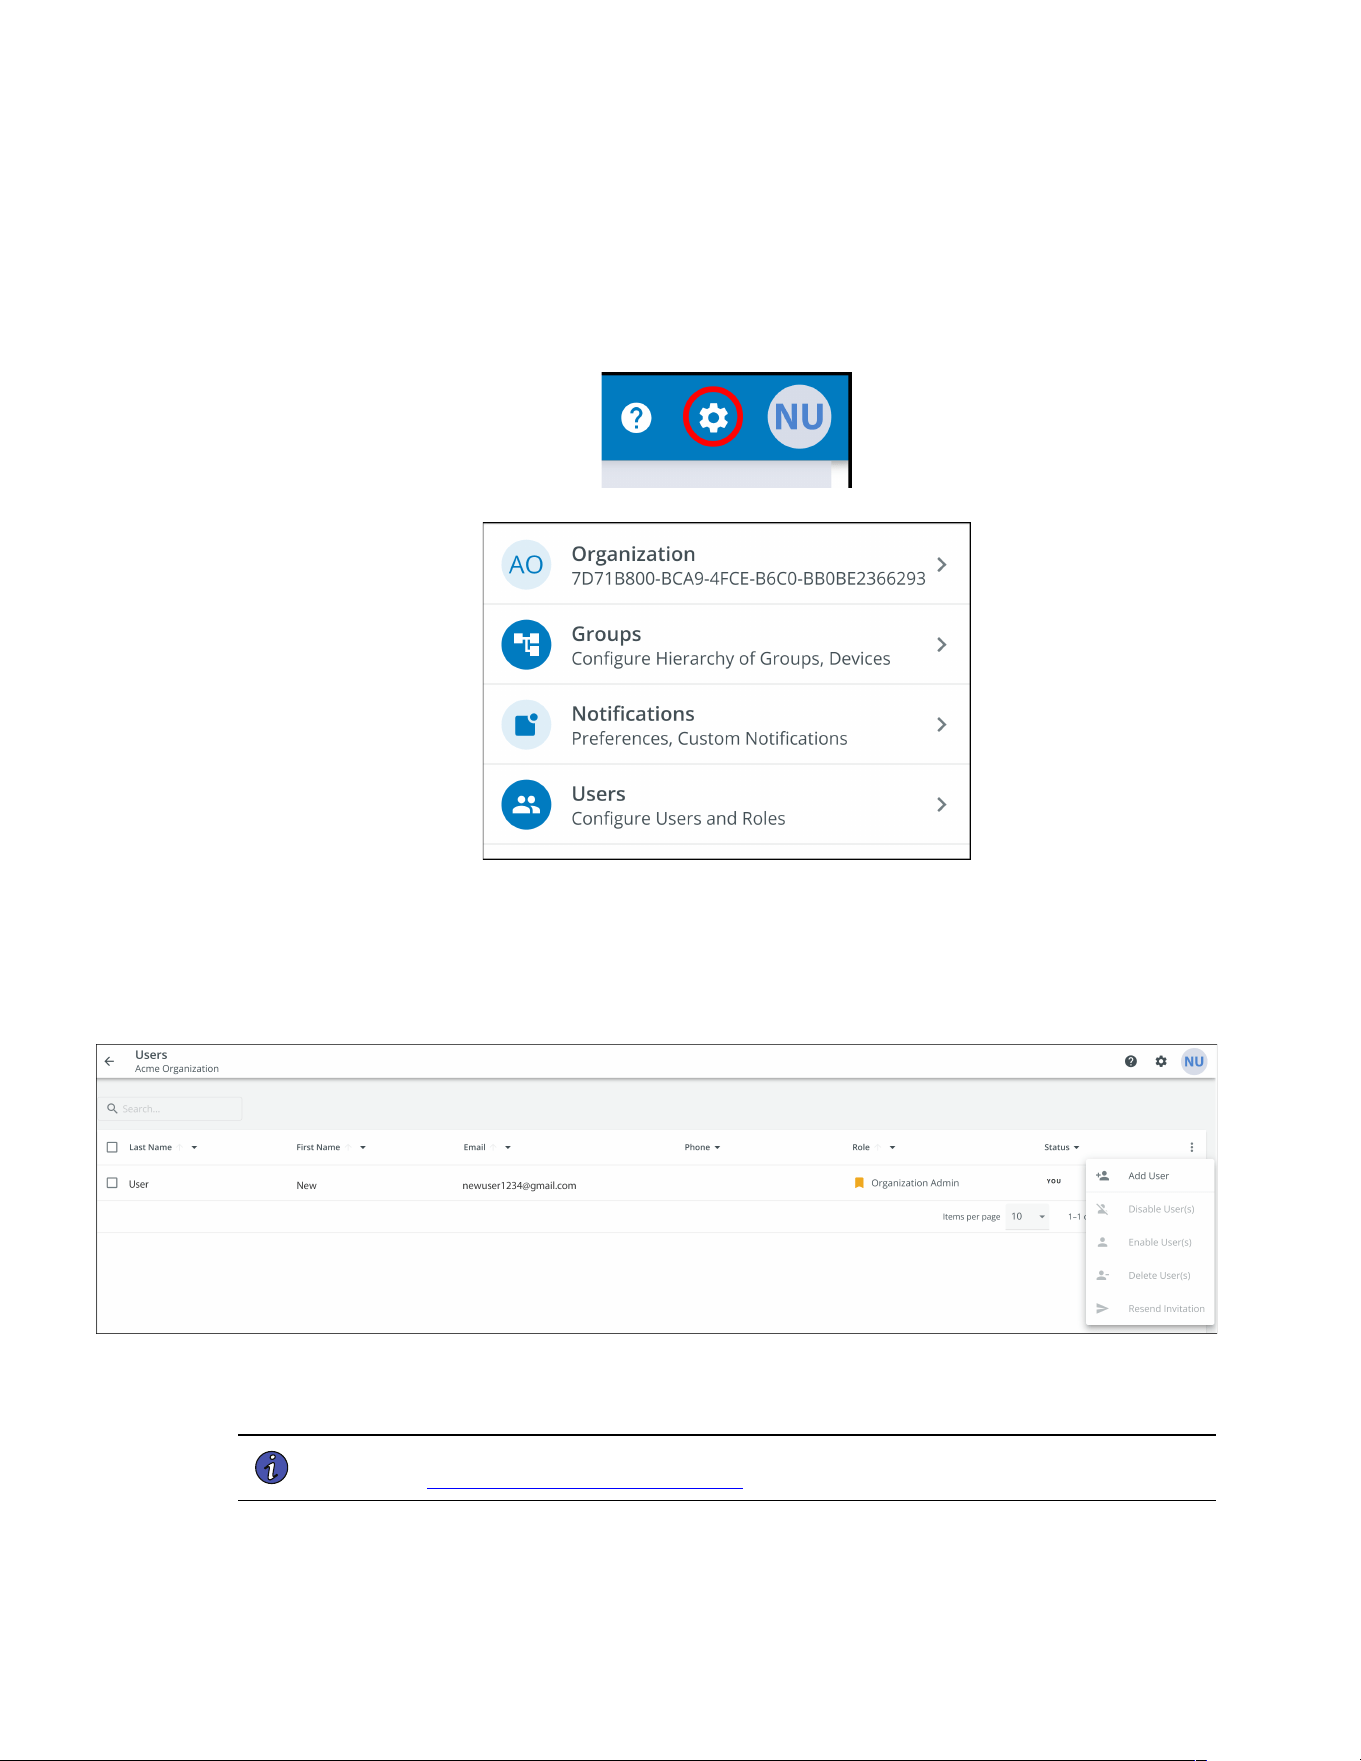
Task: Click the Groups hierarchy icon
Action: point(526,644)
